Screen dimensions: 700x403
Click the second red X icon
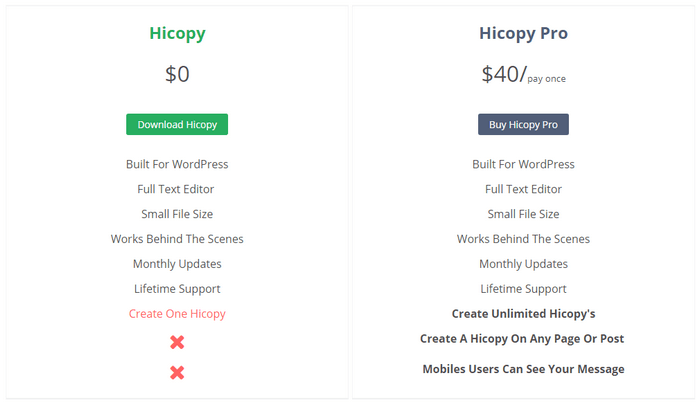tap(177, 373)
